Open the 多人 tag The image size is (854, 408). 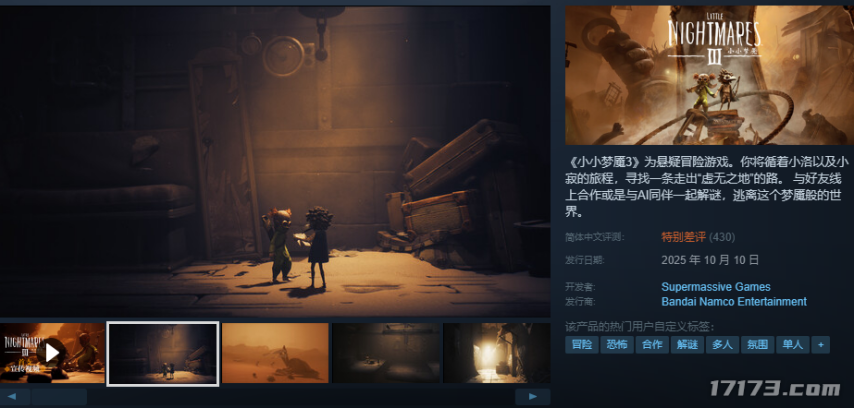point(722,344)
